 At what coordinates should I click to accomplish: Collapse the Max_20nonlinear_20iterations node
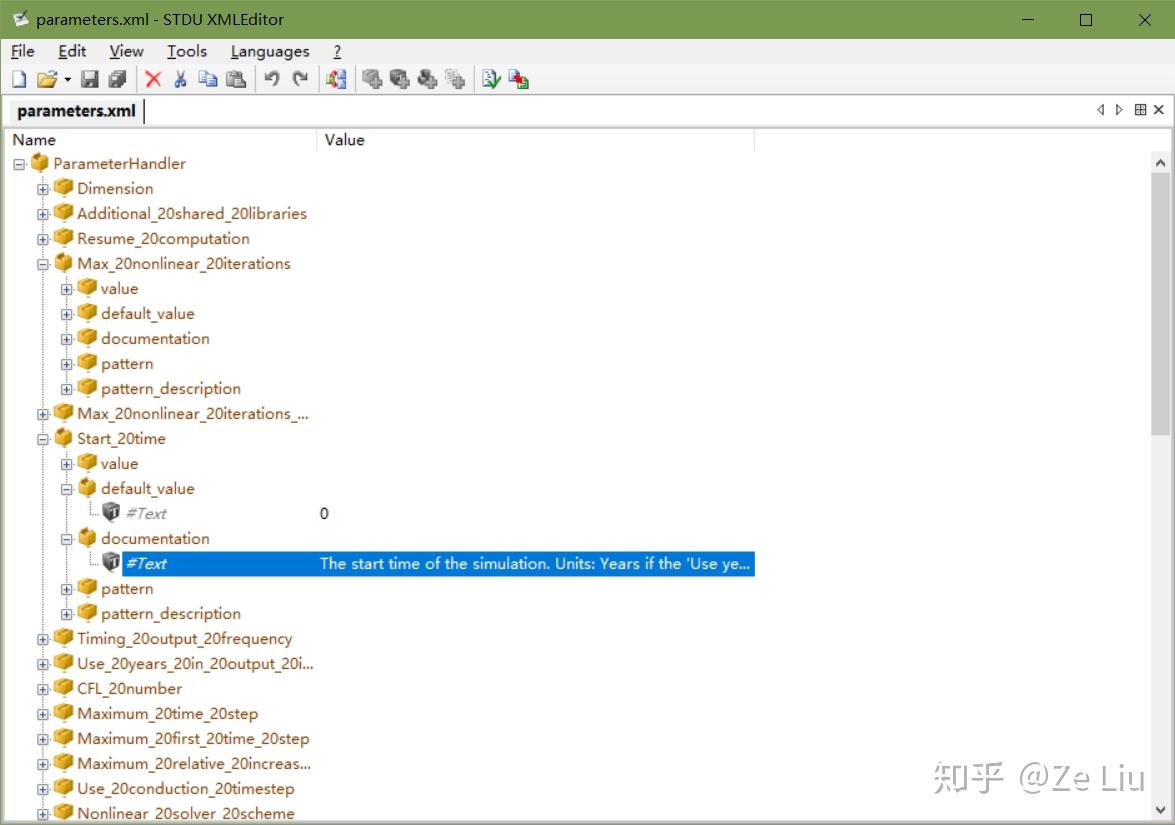(42, 263)
